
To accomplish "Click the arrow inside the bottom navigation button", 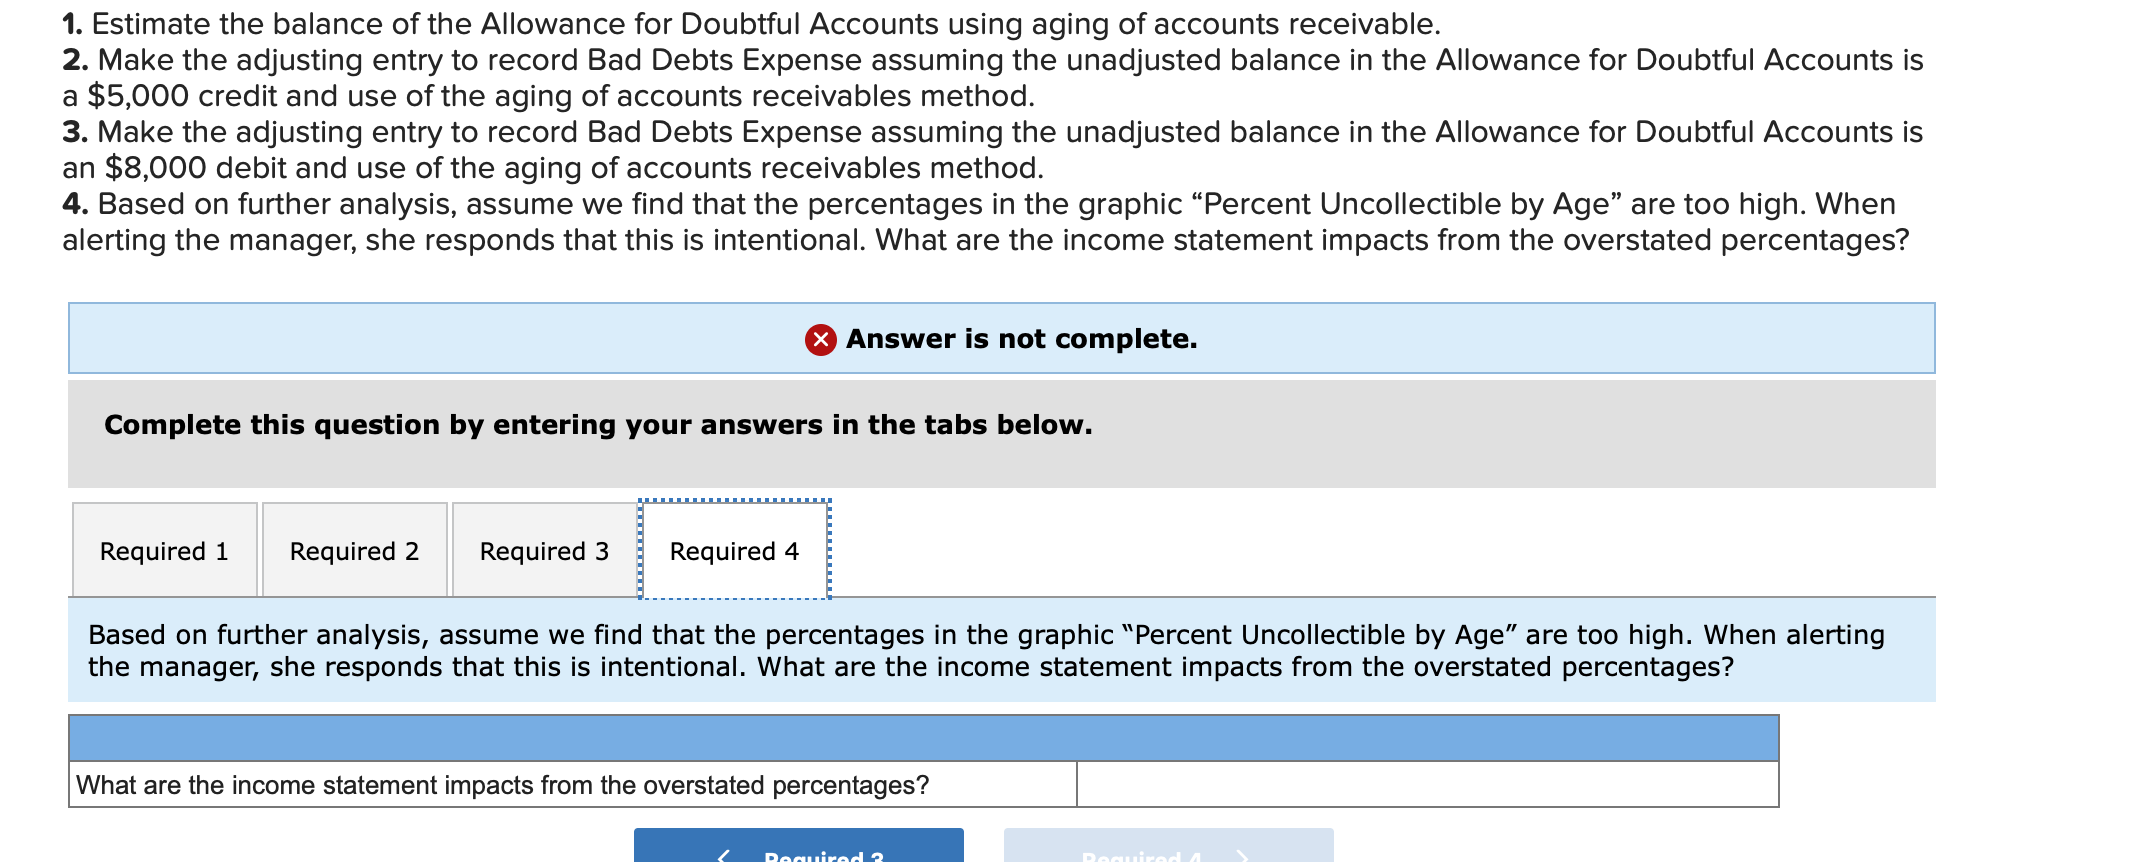I will (724, 855).
